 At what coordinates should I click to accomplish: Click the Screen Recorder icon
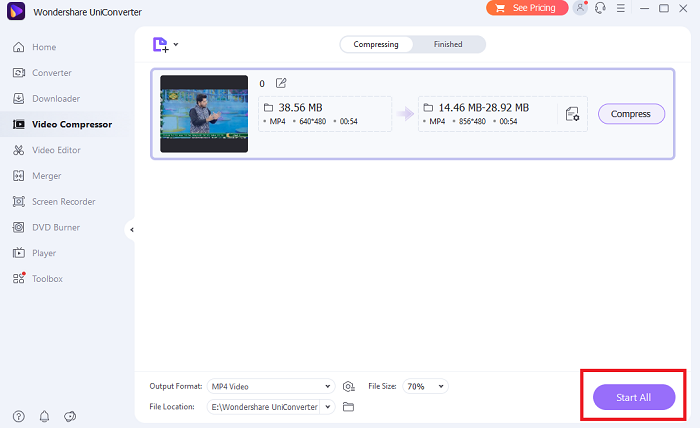point(18,202)
